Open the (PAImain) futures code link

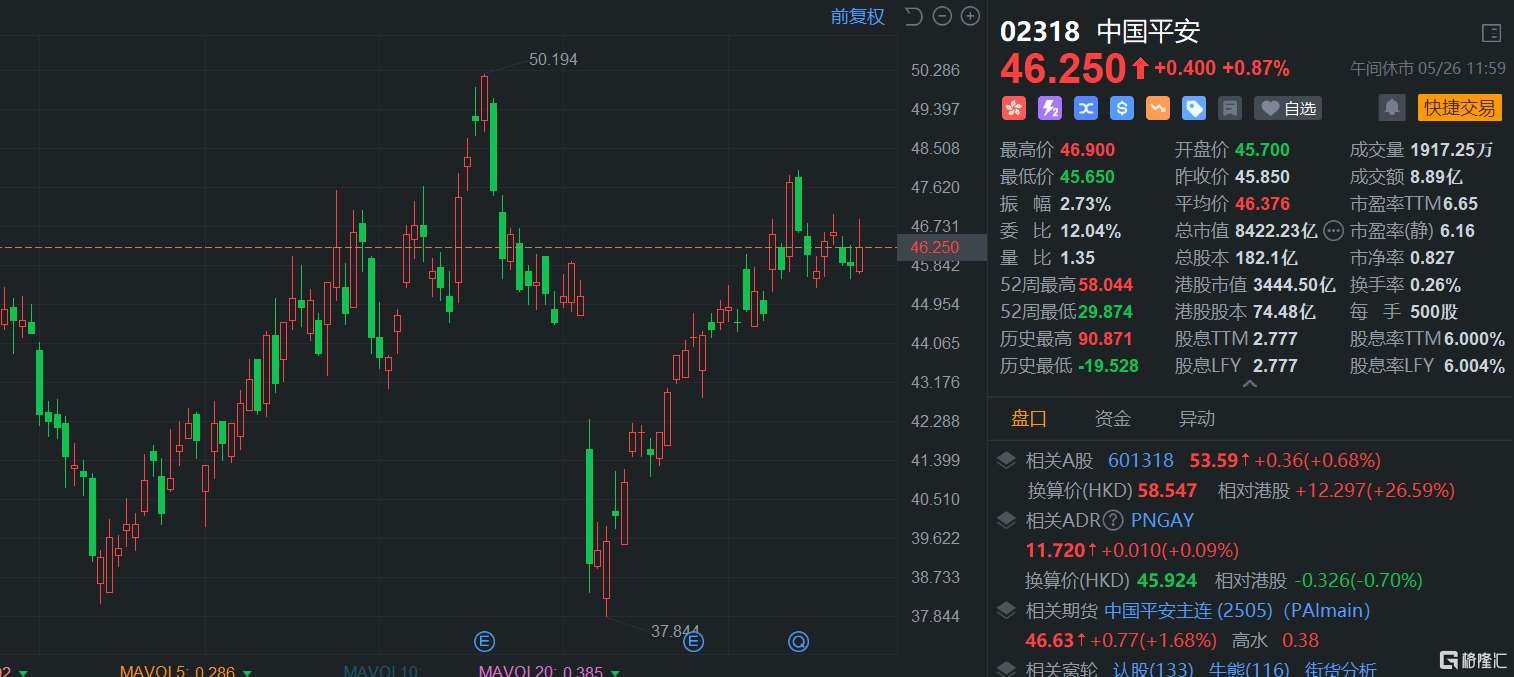[x=1326, y=610]
